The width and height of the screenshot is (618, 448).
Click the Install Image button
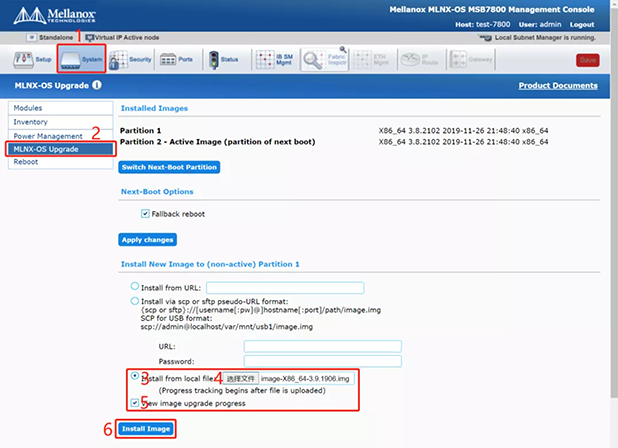(x=146, y=429)
